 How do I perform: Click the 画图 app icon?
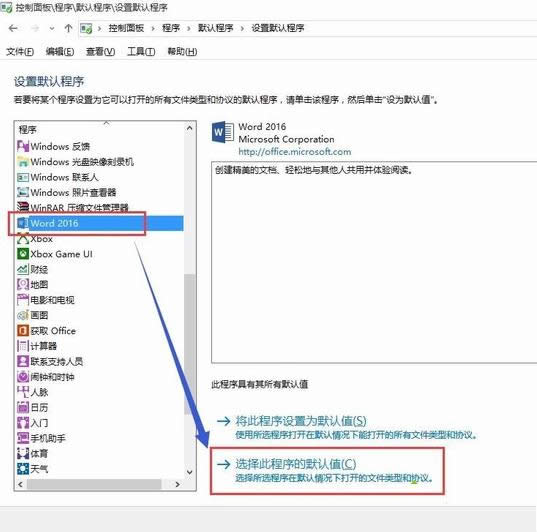[23, 315]
